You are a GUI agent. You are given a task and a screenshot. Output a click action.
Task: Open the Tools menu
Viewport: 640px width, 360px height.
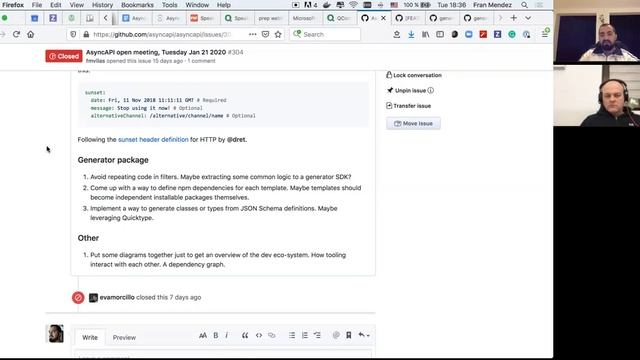[169, 5]
